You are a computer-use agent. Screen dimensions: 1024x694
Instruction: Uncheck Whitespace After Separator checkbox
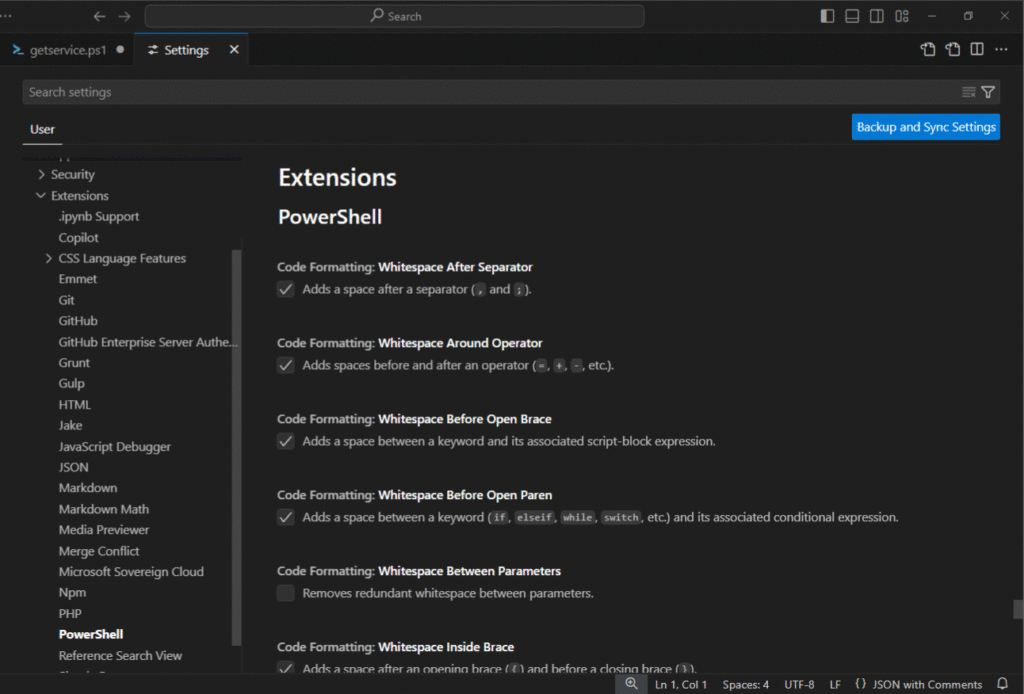point(285,289)
